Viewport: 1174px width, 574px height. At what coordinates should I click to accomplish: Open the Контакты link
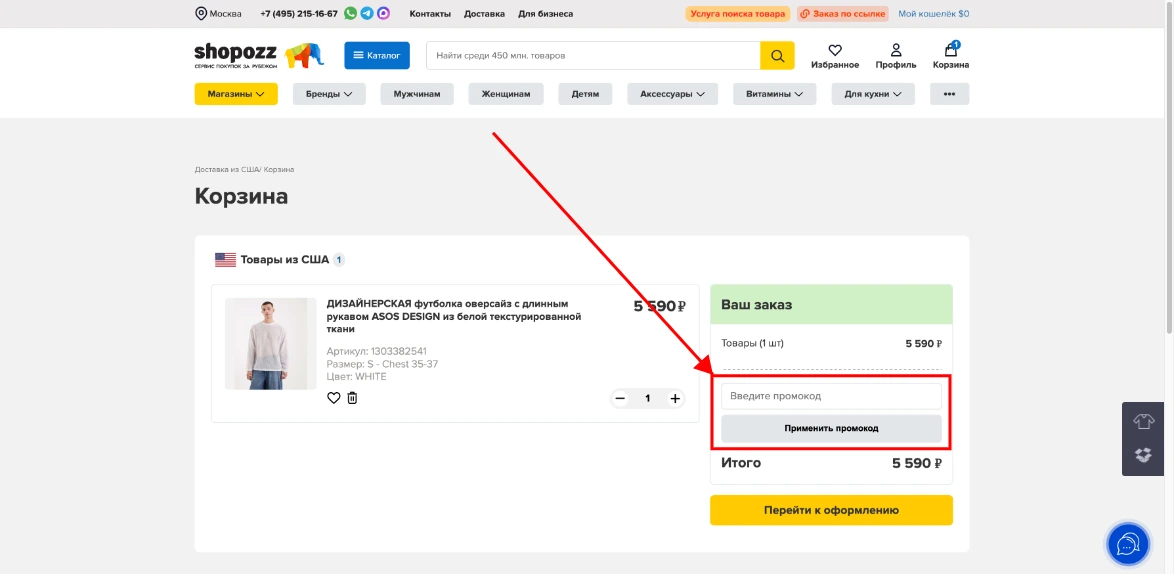click(431, 13)
